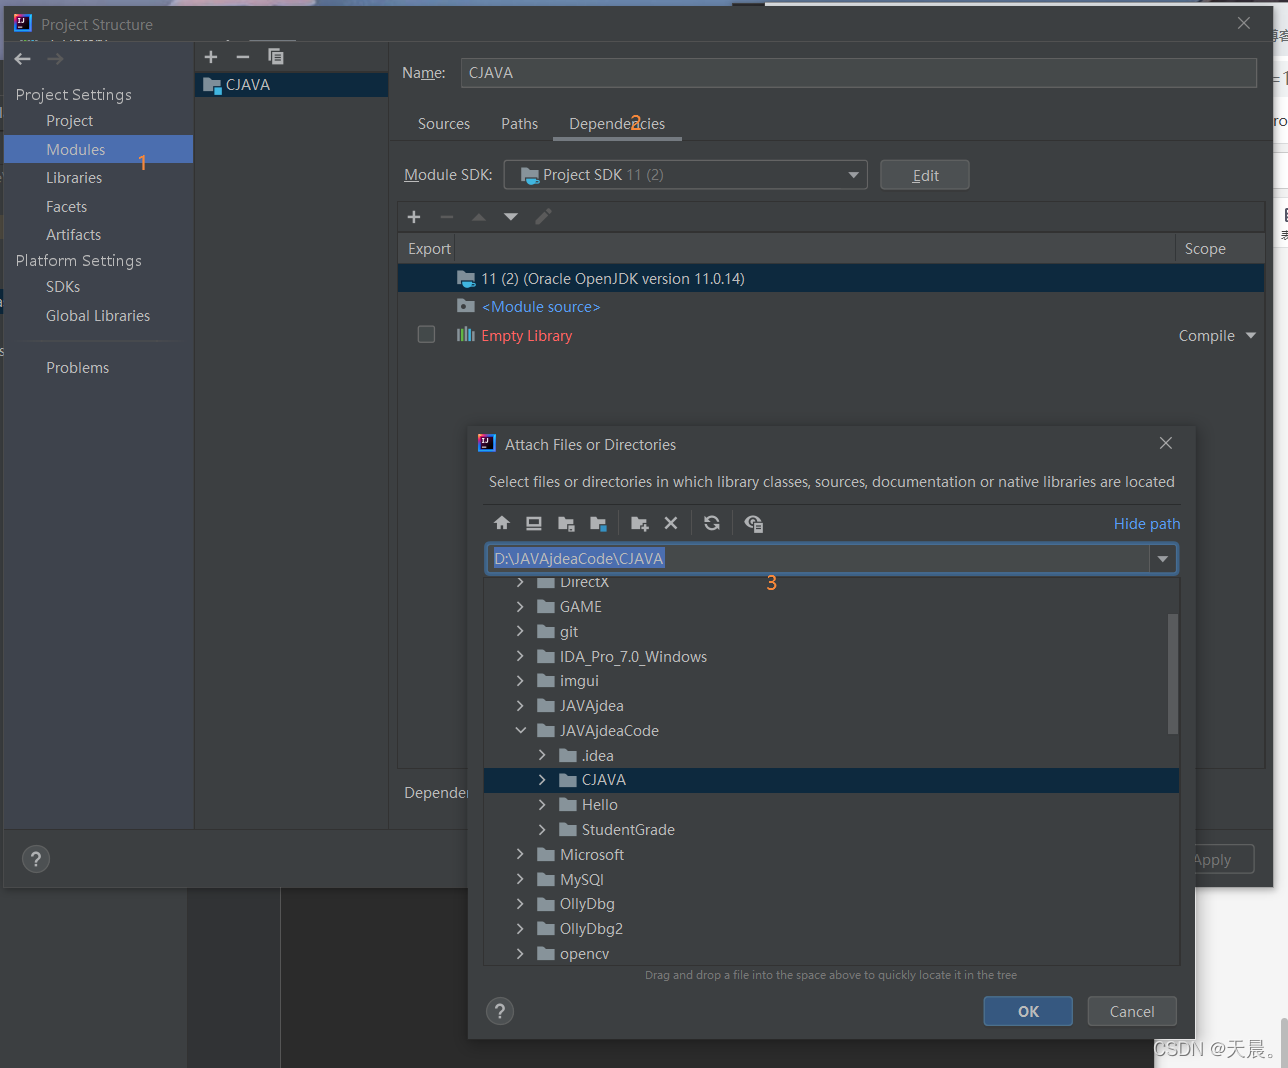Go back with the left arrow
Viewport: 1288px width, 1068px height.
23,59
